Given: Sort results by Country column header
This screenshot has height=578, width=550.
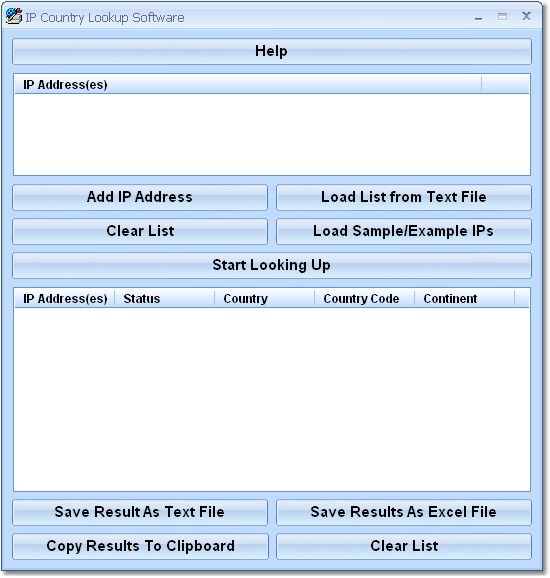Looking at the screenshot, I should coord(264,298).
